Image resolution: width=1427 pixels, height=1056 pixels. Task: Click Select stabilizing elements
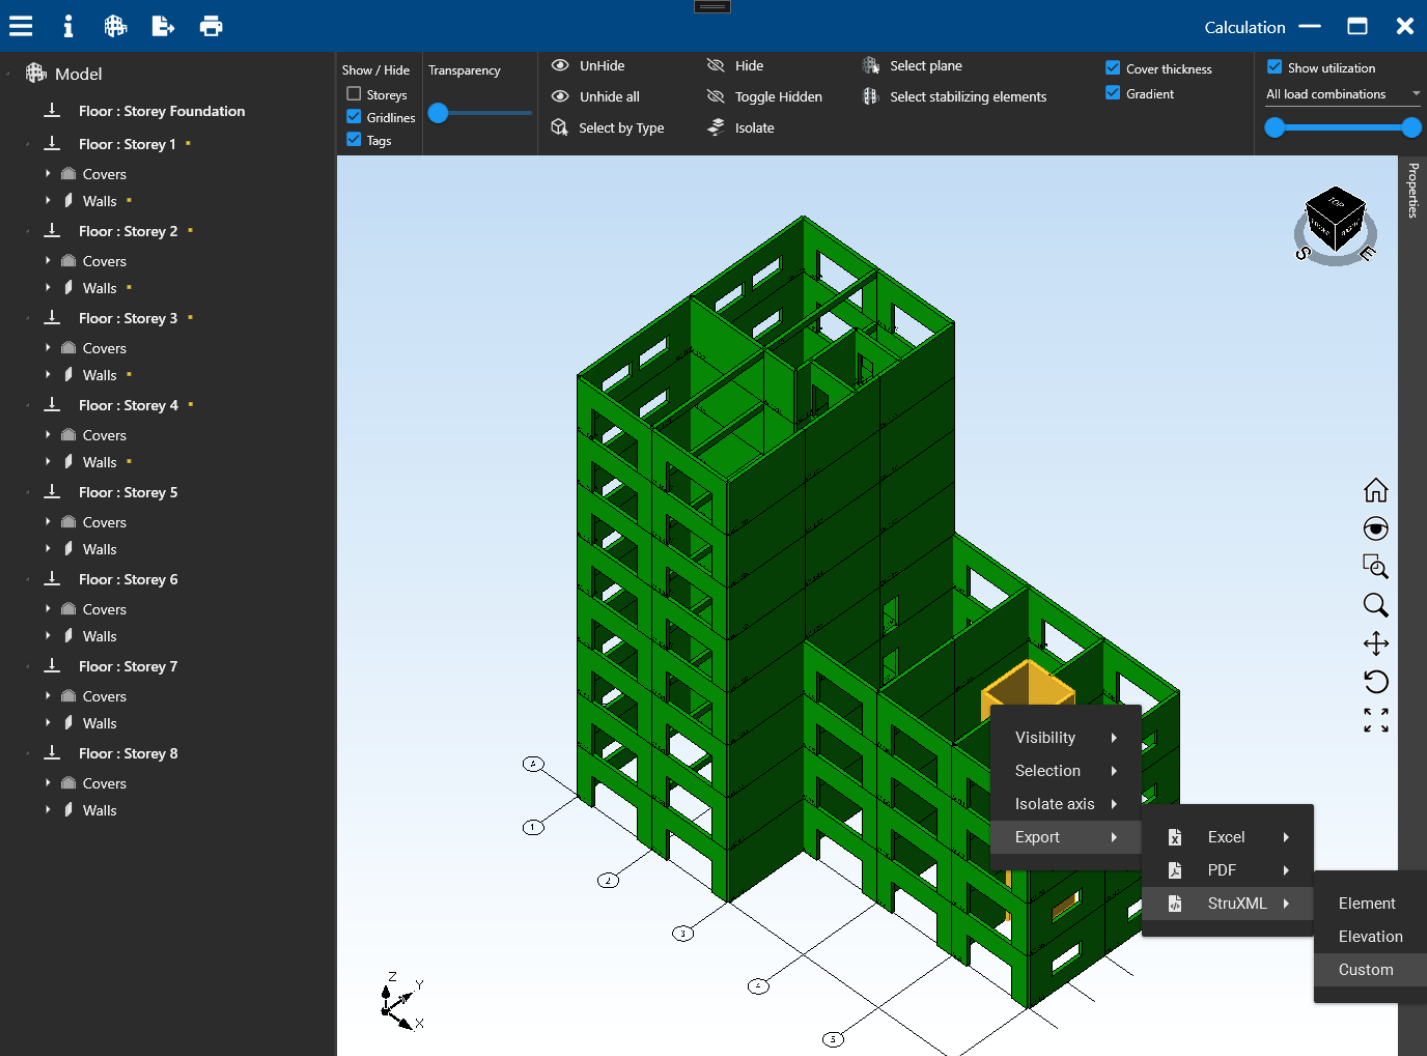click(954, 97)
